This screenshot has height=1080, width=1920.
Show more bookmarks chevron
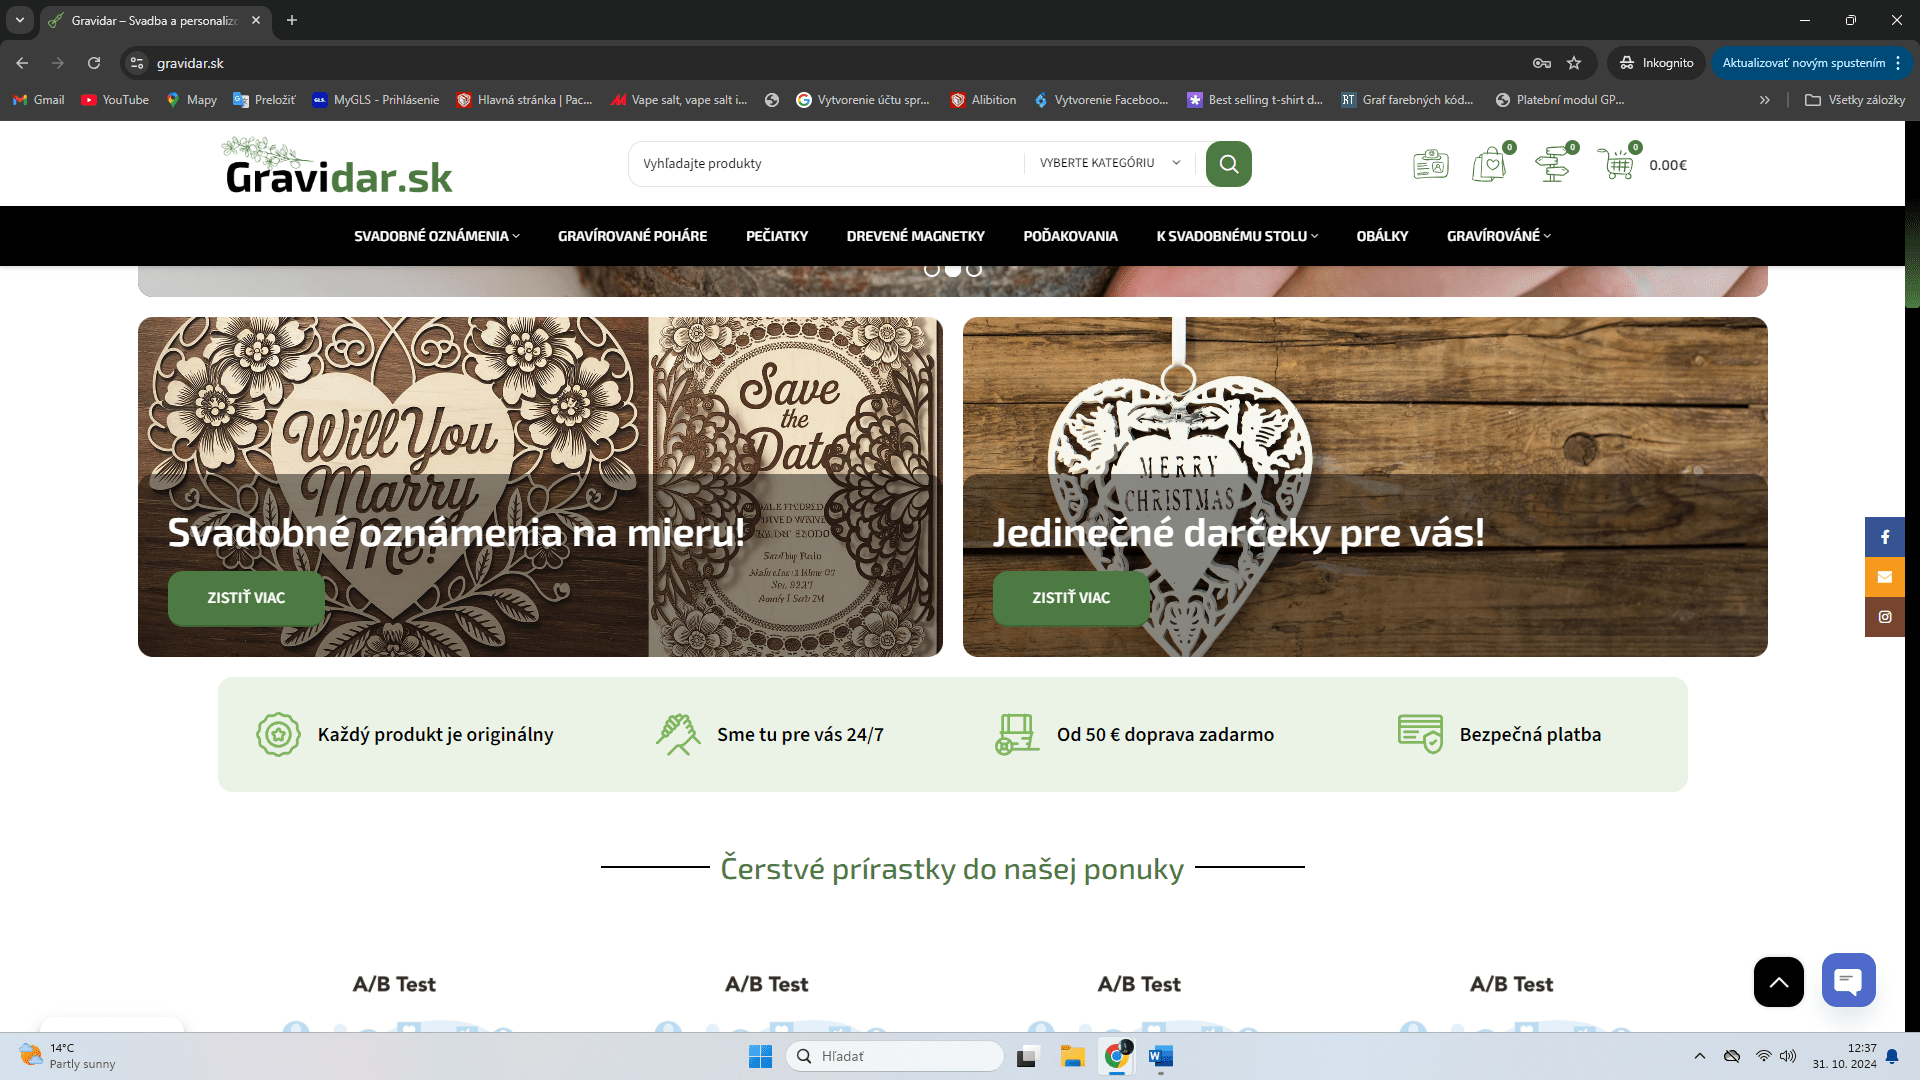1765,100
